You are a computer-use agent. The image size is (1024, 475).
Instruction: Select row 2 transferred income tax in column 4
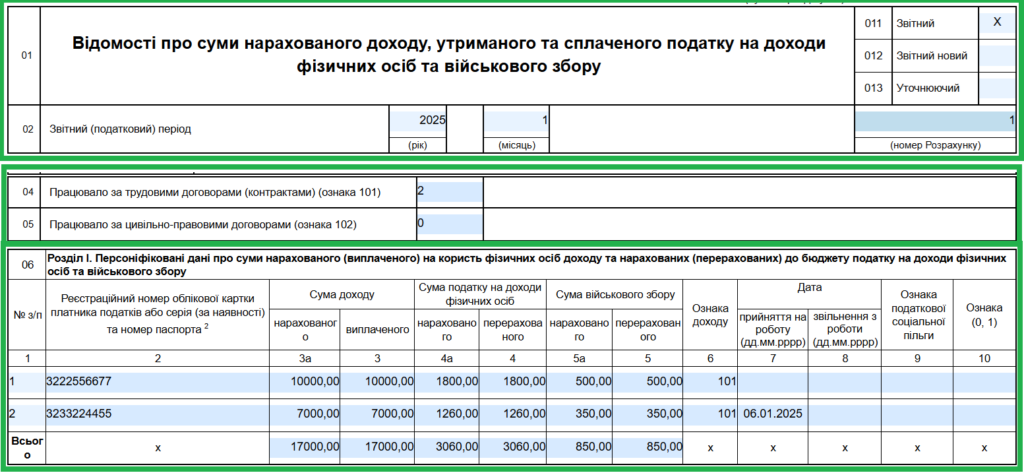[513, 414]
